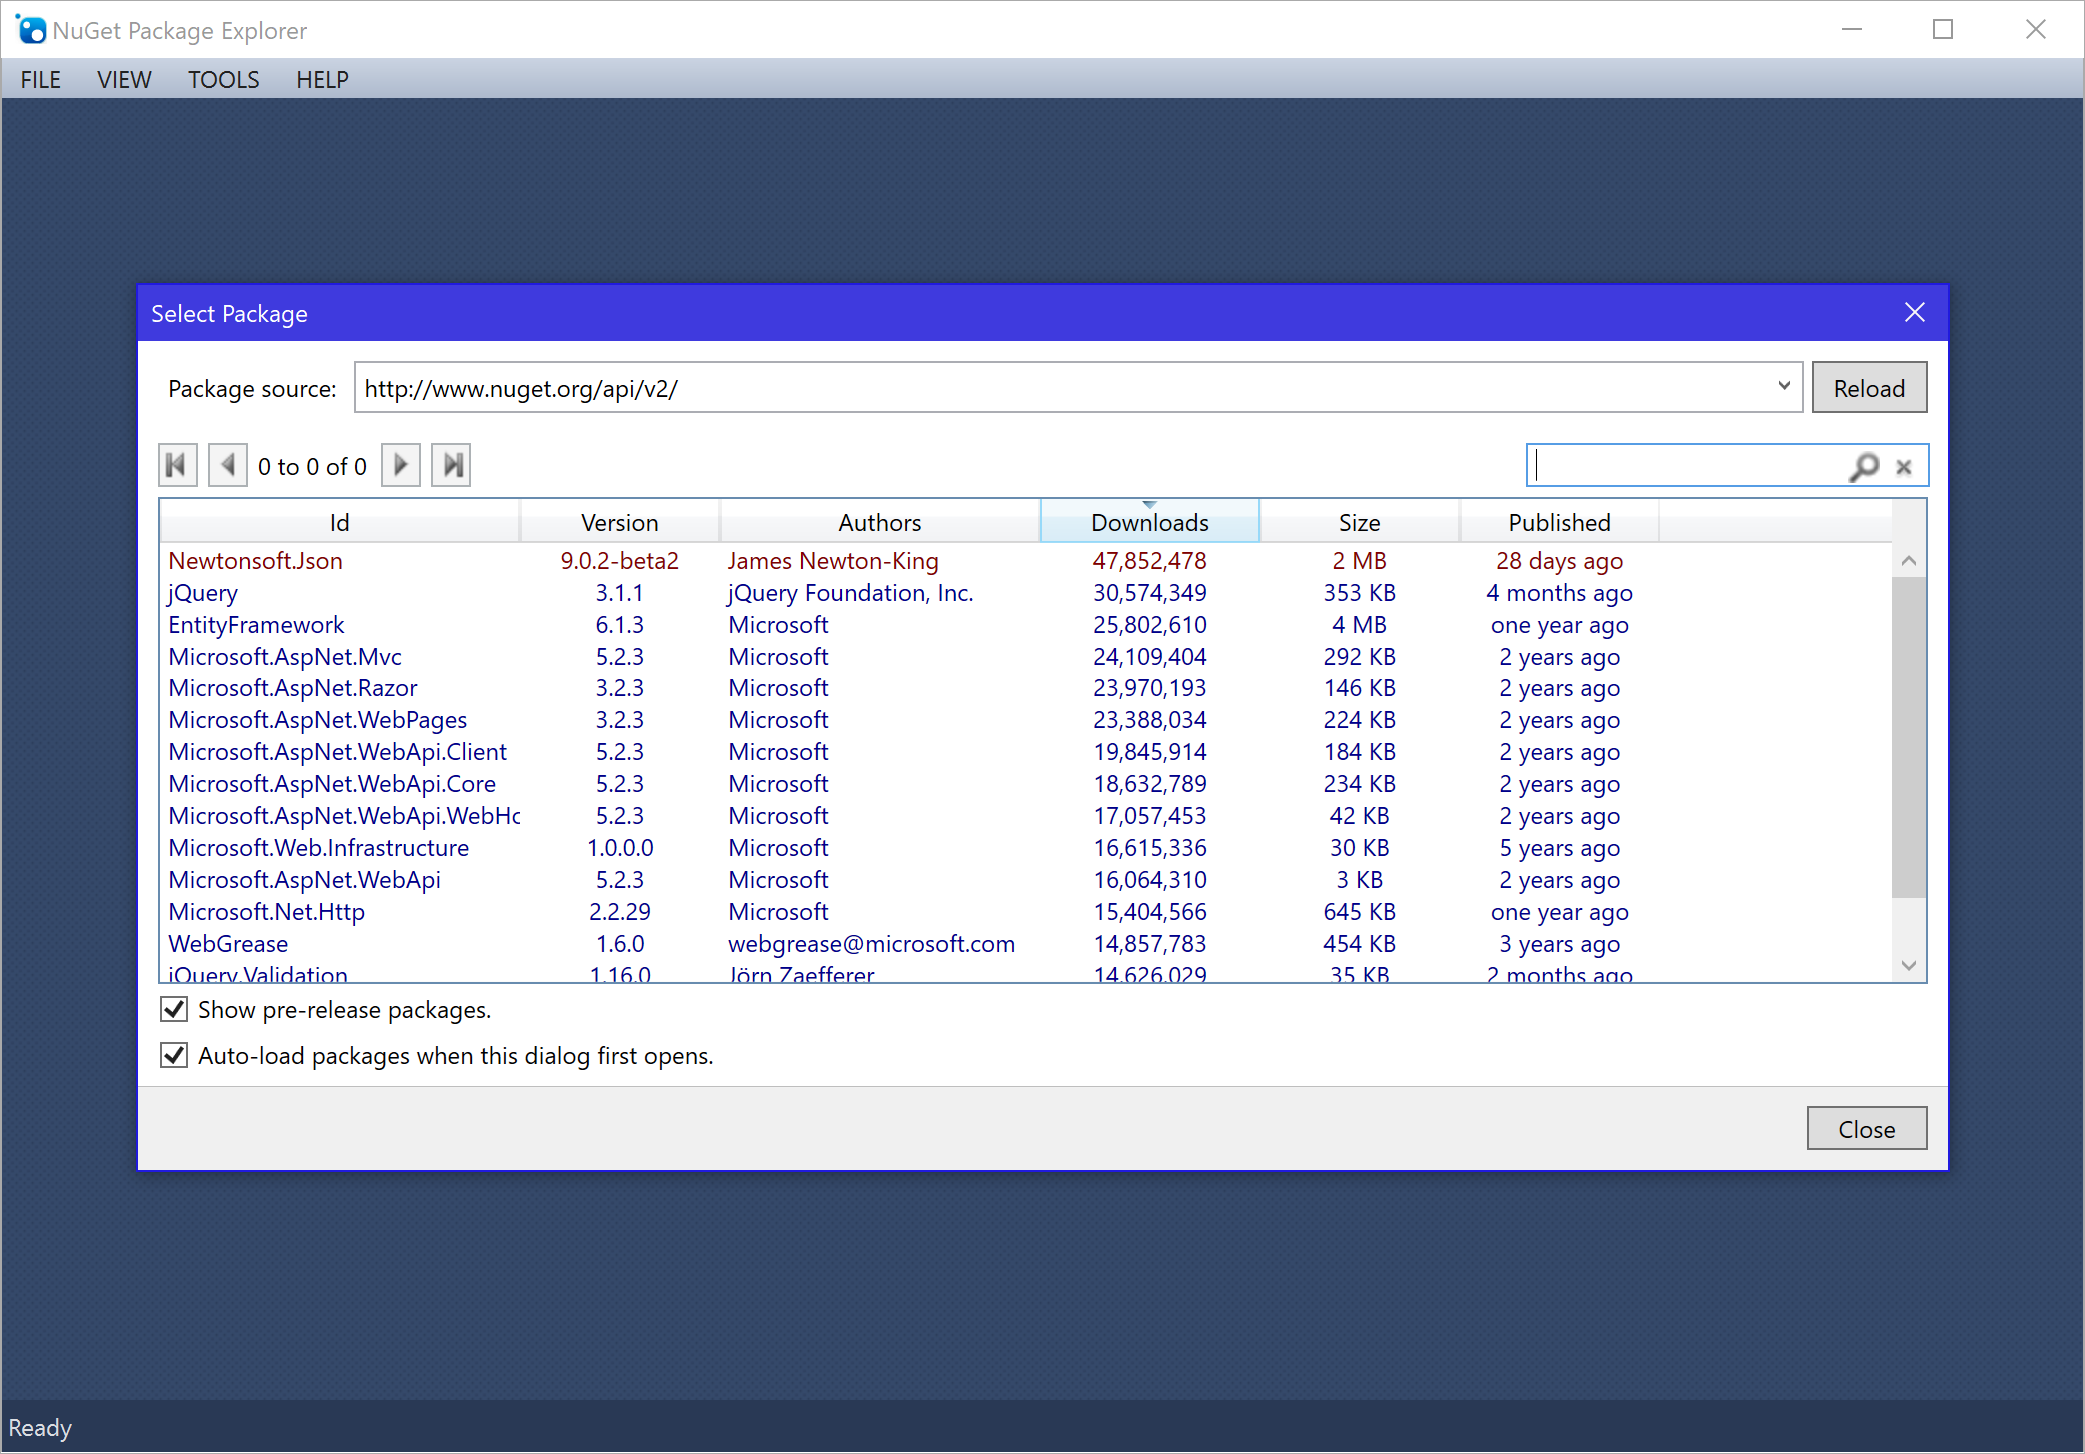Uncheck Show pre-release packages

(x=174, y=1009)
